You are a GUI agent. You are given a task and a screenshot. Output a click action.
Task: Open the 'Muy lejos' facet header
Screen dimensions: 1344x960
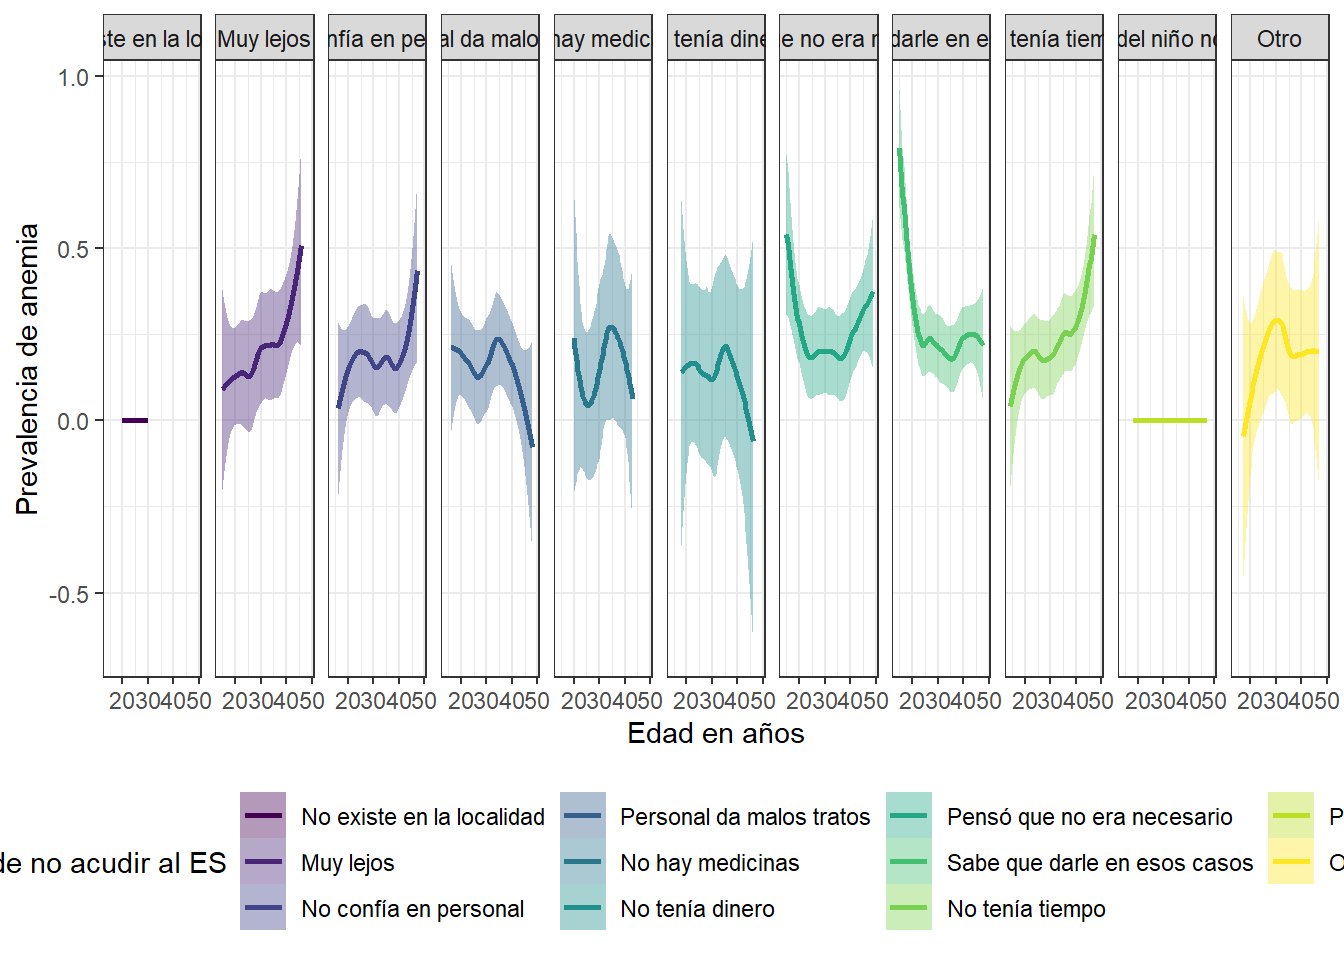coord(264,39)
